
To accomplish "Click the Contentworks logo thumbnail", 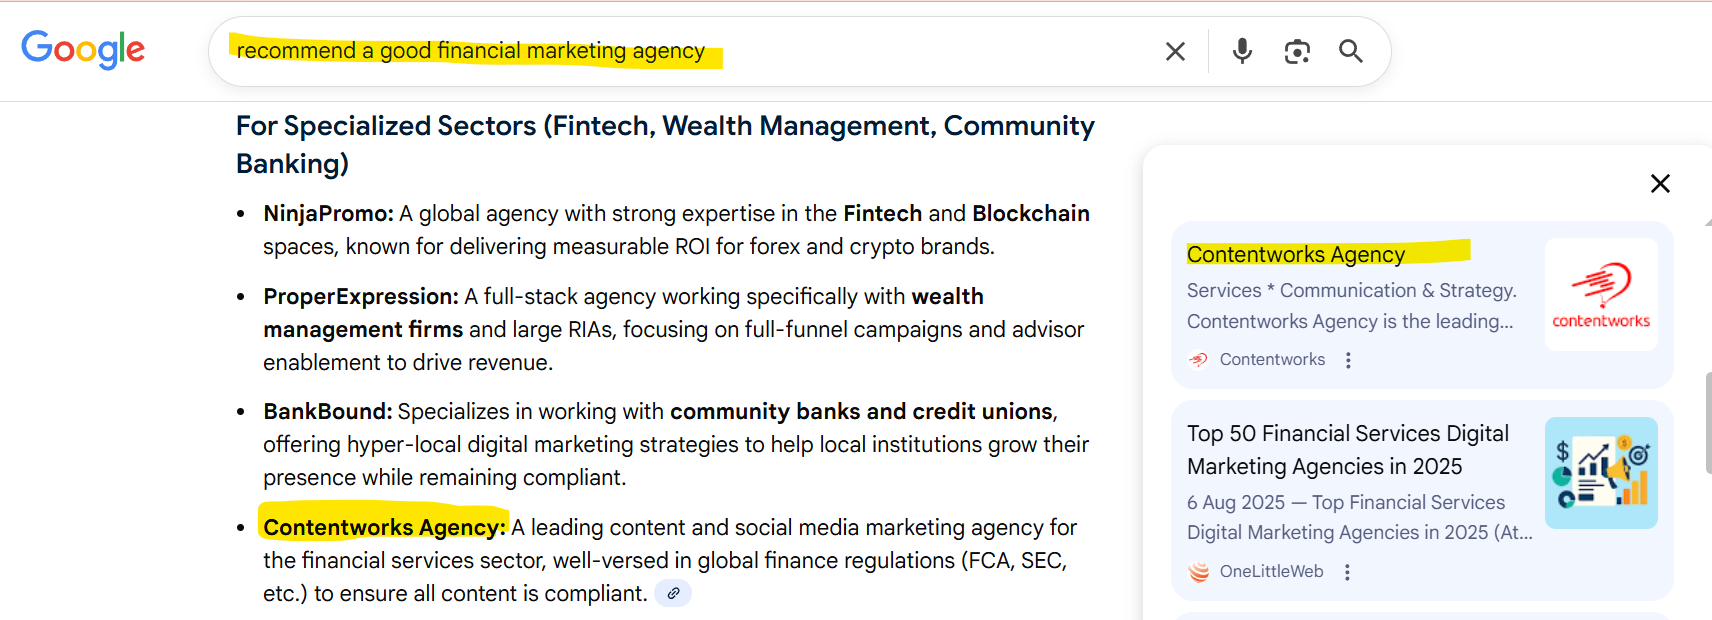I will coord(1601,295).
